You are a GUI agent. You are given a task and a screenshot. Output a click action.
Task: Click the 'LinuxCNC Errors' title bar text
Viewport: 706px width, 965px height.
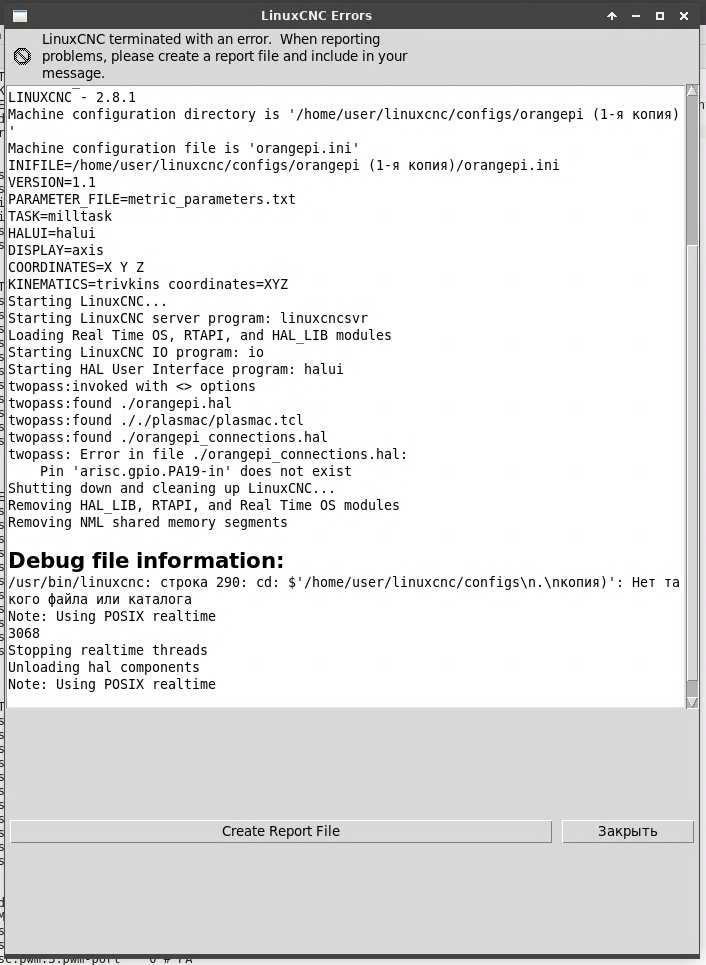click(316, 16)
